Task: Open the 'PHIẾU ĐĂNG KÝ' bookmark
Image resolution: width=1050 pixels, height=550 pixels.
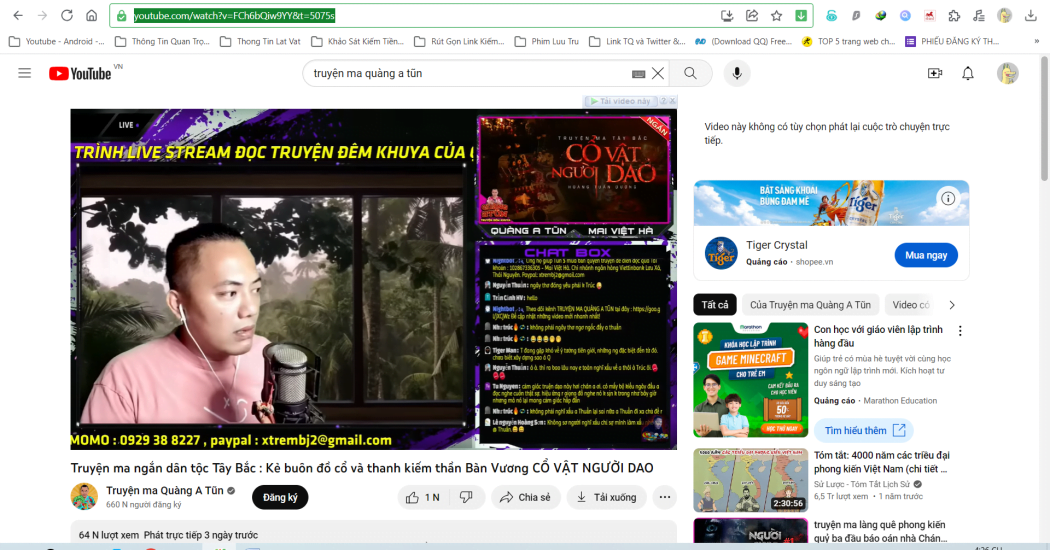Action: 952,42
